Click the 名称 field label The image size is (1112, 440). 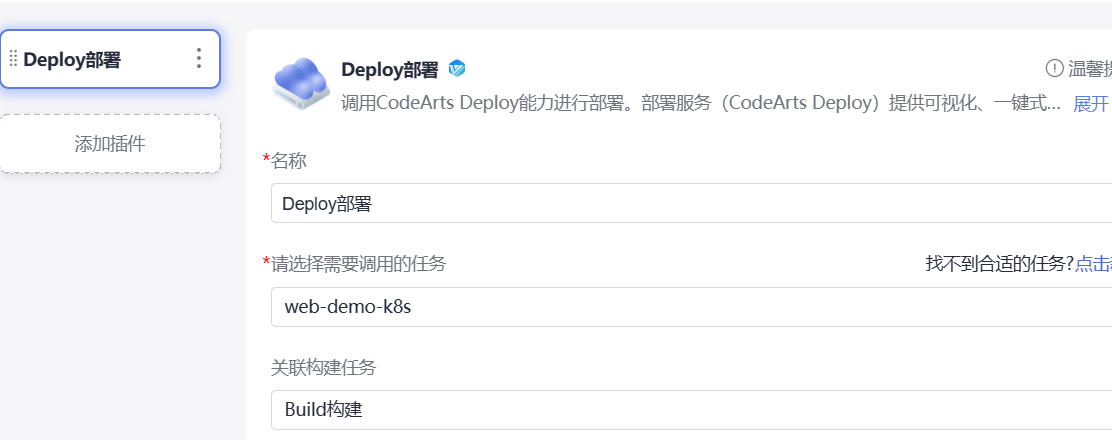pos(289,161)
